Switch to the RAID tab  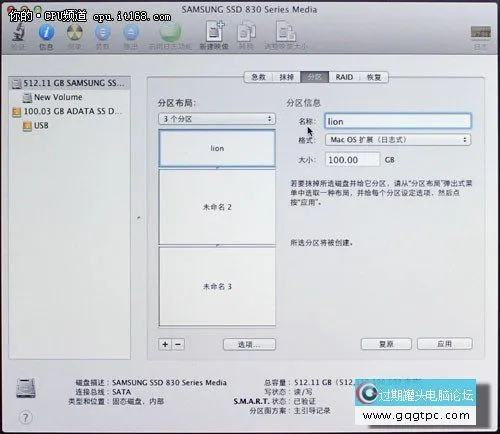(344, 77)
